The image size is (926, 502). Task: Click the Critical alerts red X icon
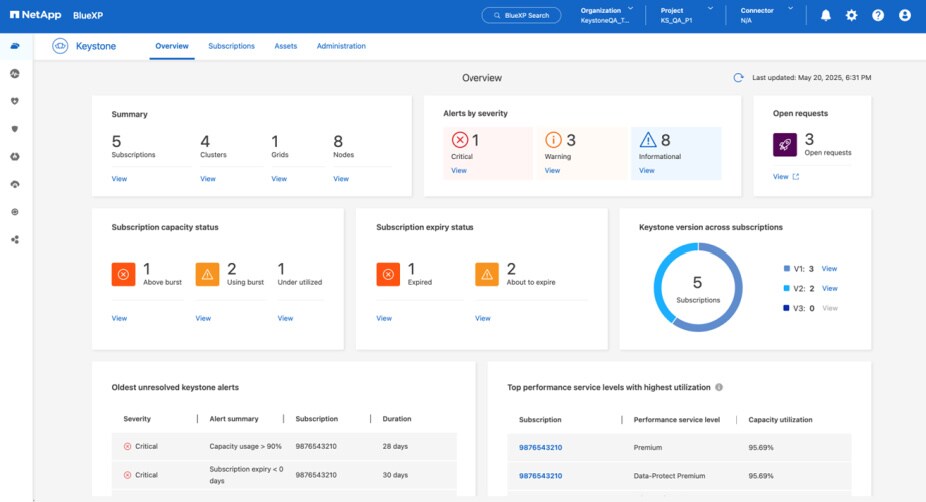click(x=459, y=141)
